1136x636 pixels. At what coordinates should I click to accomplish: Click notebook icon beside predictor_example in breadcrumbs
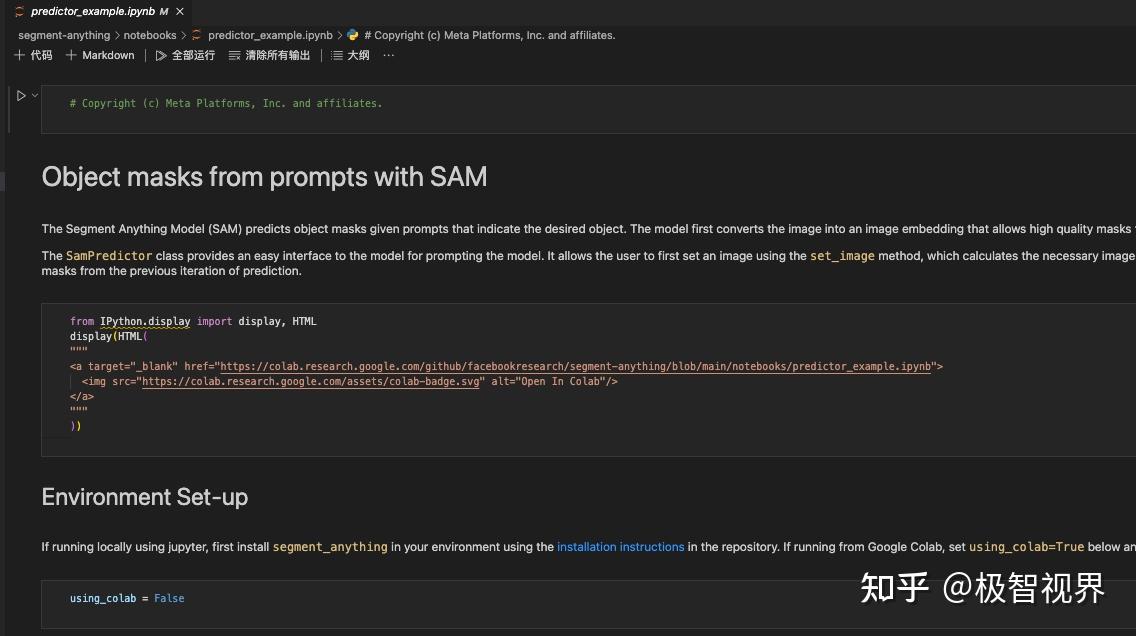click(197, 34)
